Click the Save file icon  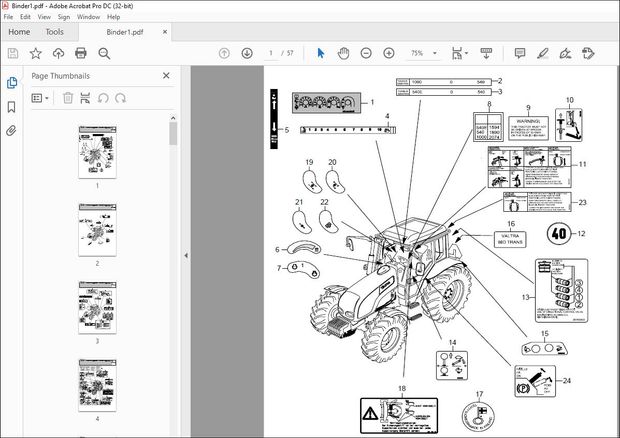[x=13, y=53]
